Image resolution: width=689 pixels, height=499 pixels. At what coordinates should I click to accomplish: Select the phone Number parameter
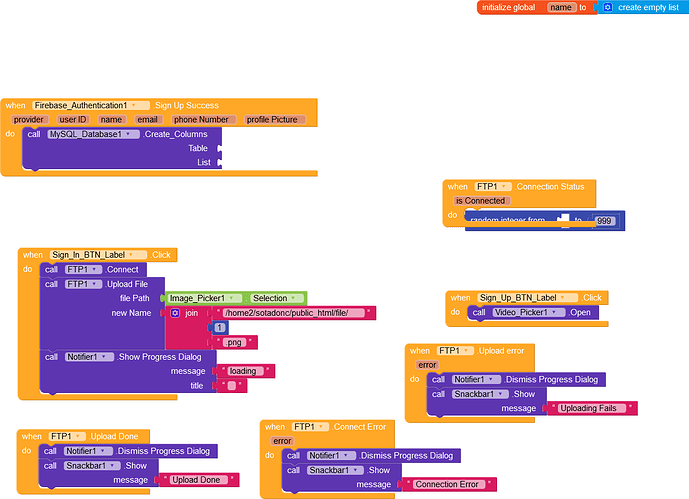pyautogui.click(x=204, y=120)
